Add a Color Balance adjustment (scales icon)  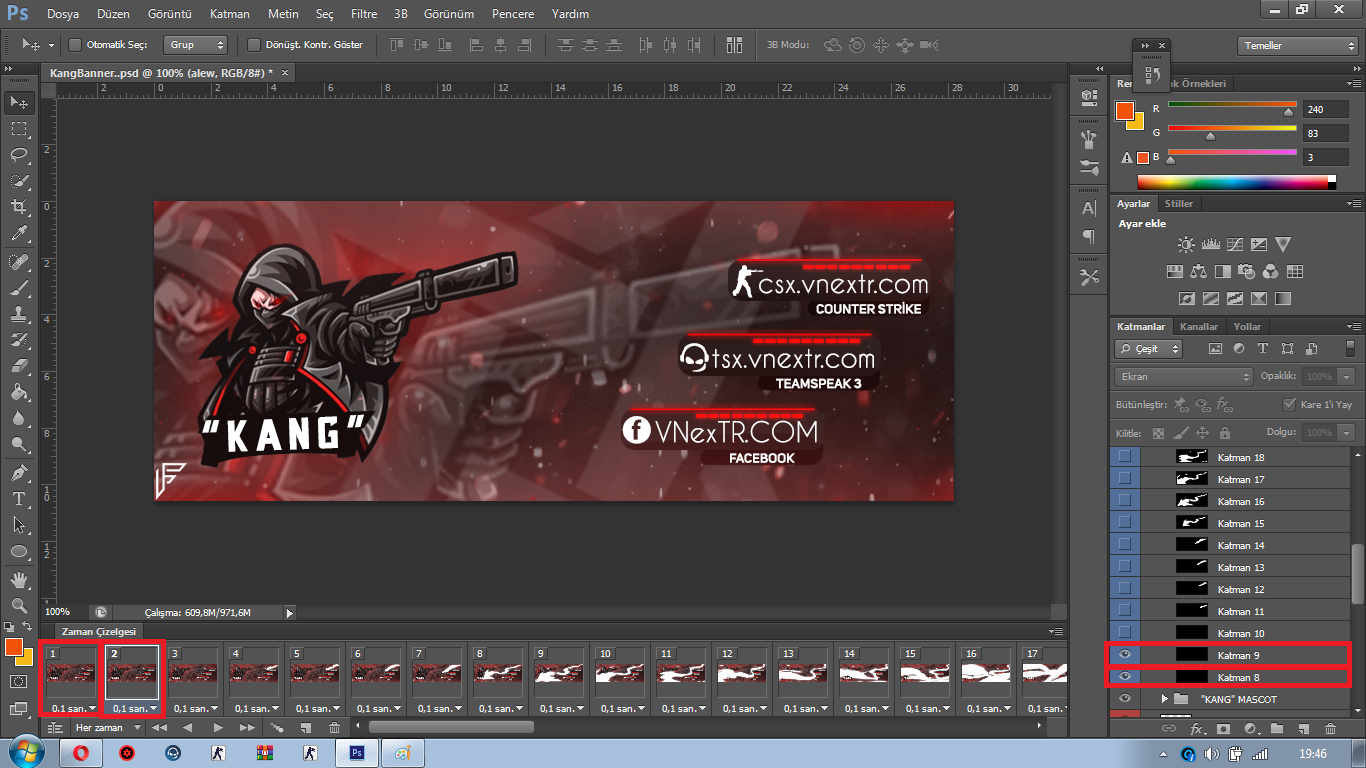1198,271
